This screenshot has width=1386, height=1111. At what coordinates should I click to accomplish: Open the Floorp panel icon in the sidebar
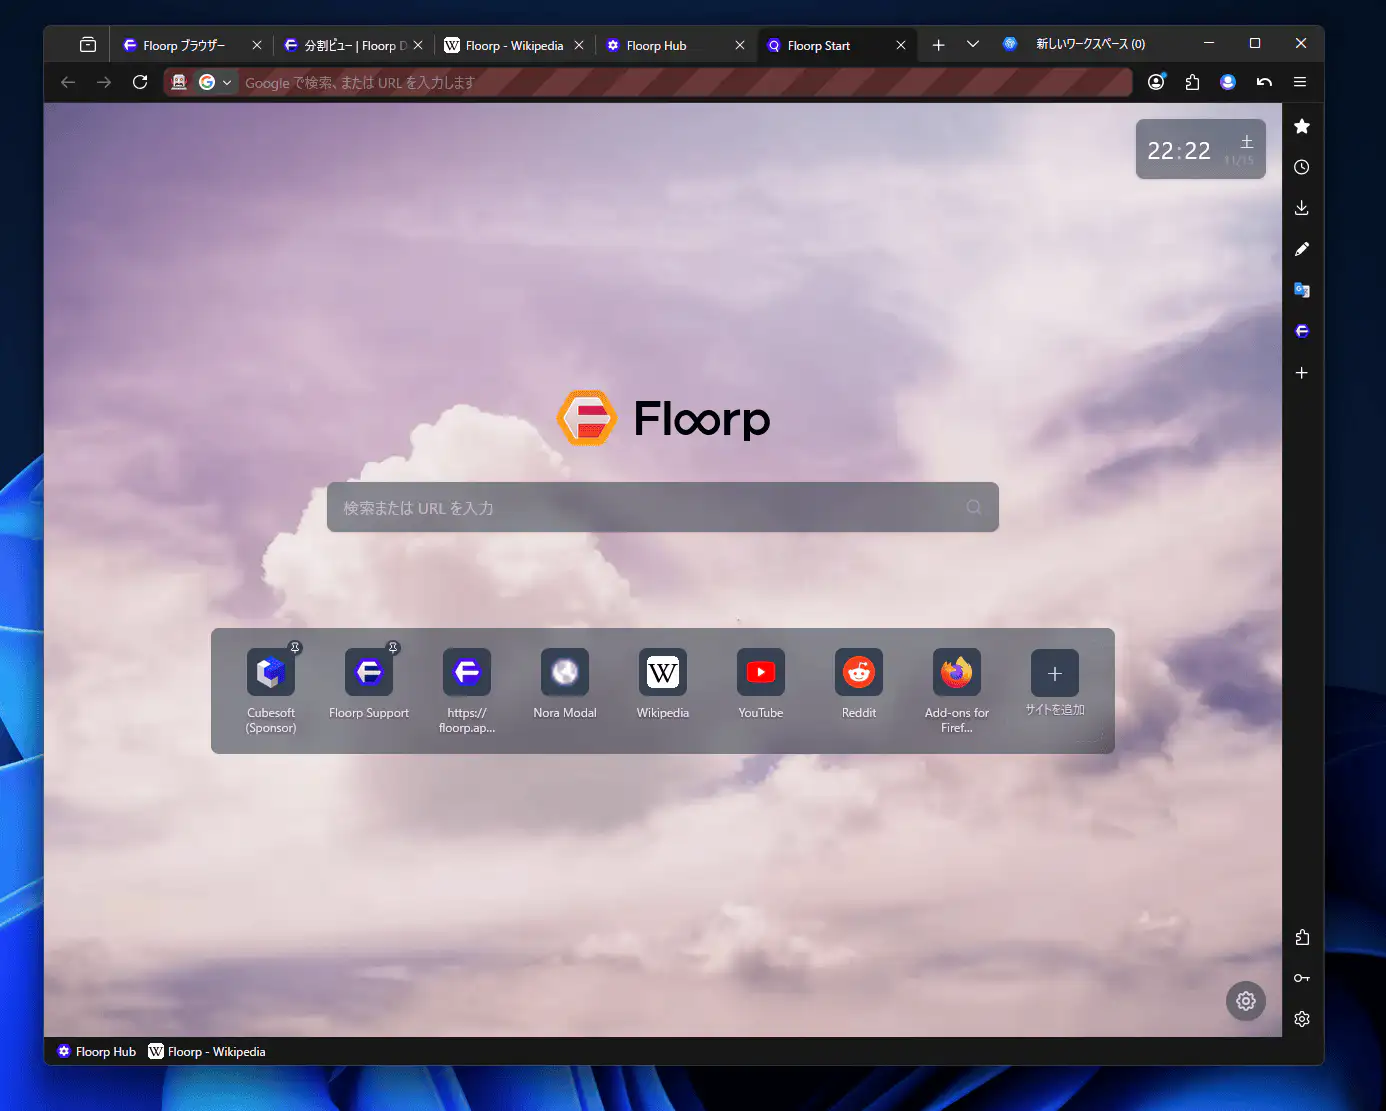tap(1302, 330)
